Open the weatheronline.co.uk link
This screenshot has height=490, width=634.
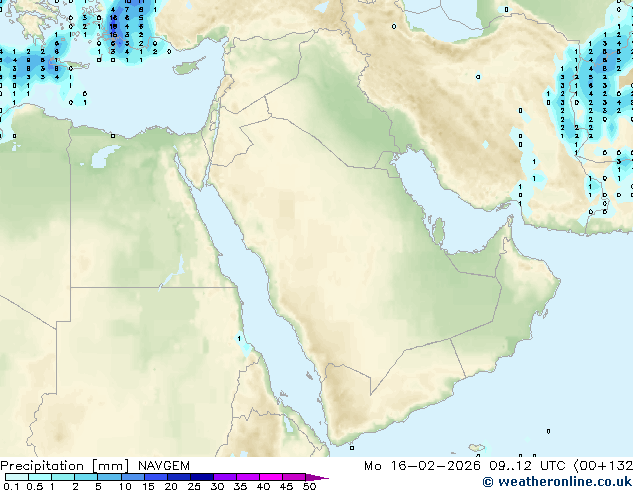[x=558, y=482]
